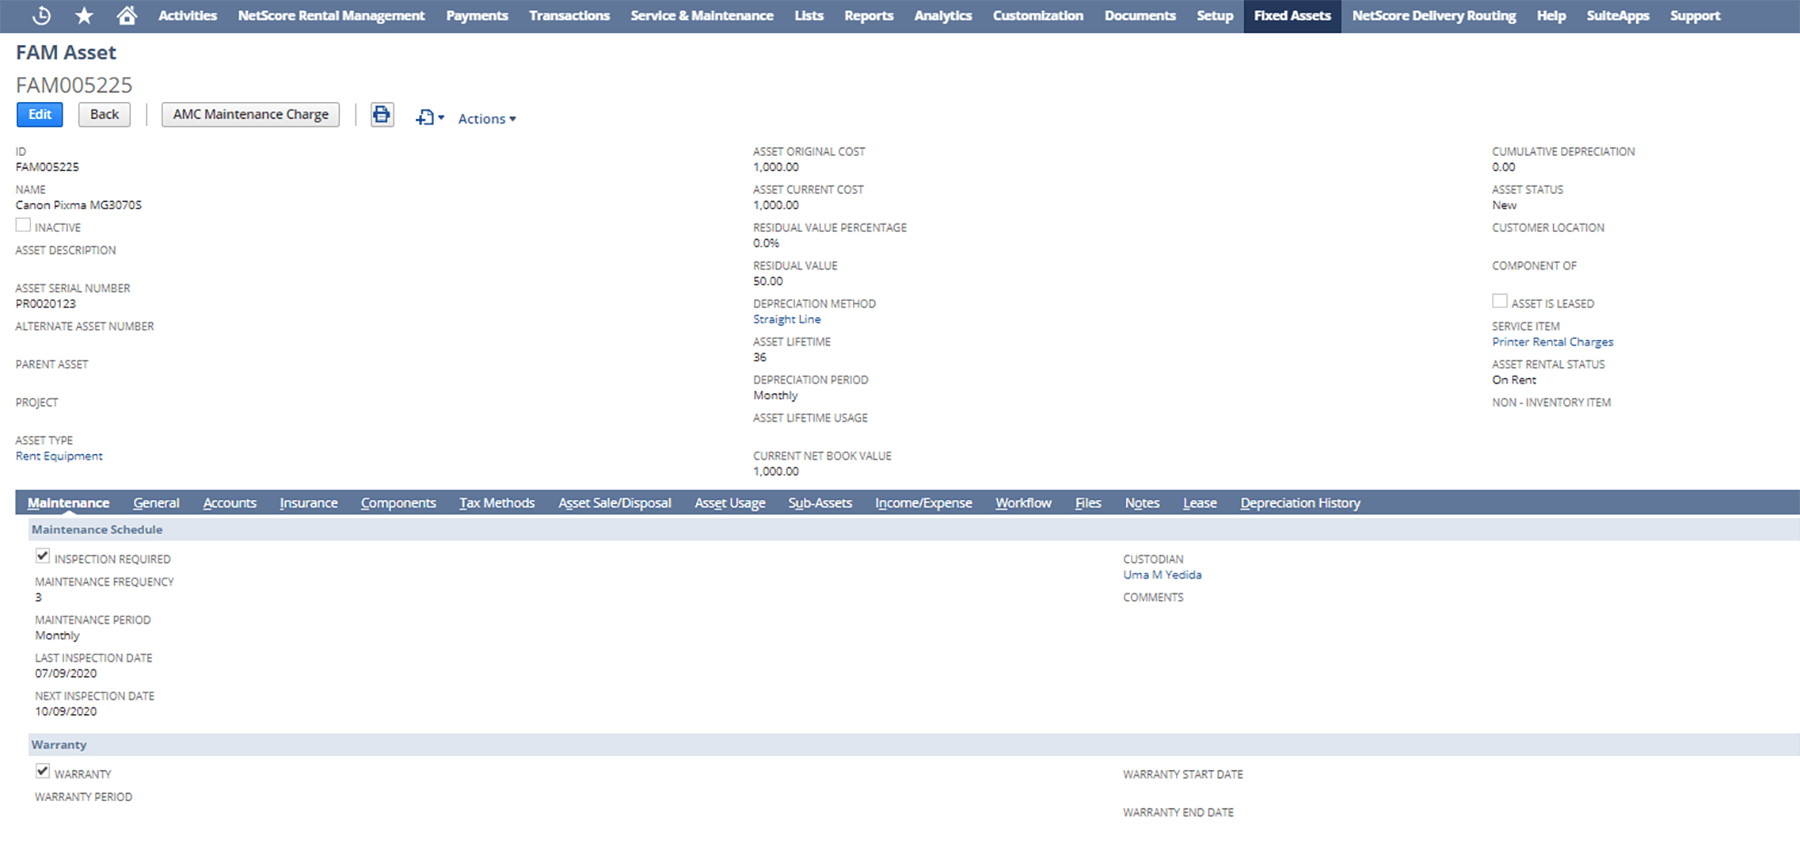The height and width of the screenshot is (845, 1800).
Task: Switch to the Notes subtab
Action: point(1142,503)
